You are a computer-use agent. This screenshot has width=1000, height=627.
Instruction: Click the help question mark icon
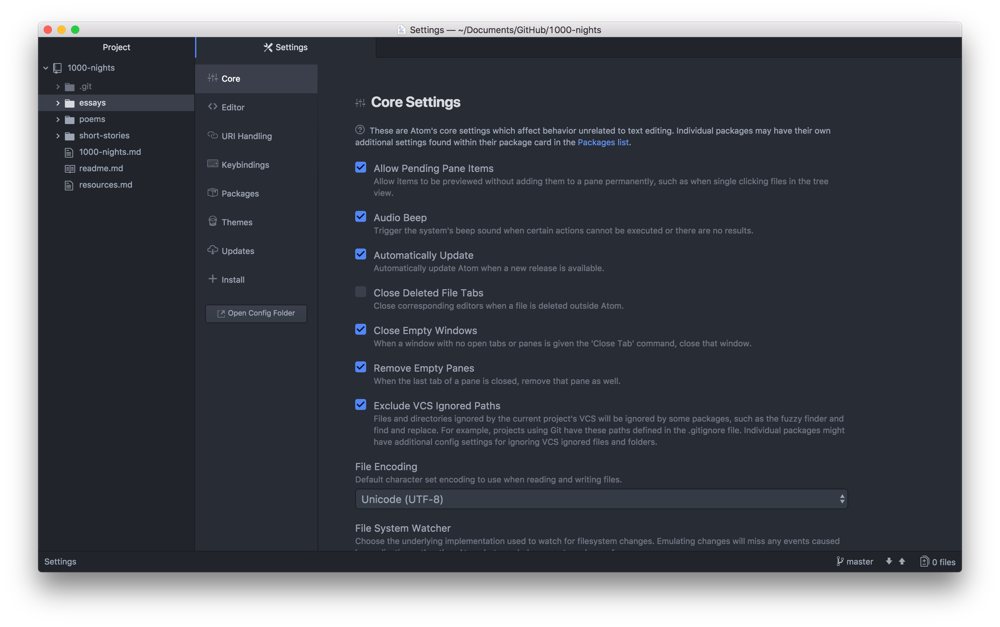[x=360, y=129]
